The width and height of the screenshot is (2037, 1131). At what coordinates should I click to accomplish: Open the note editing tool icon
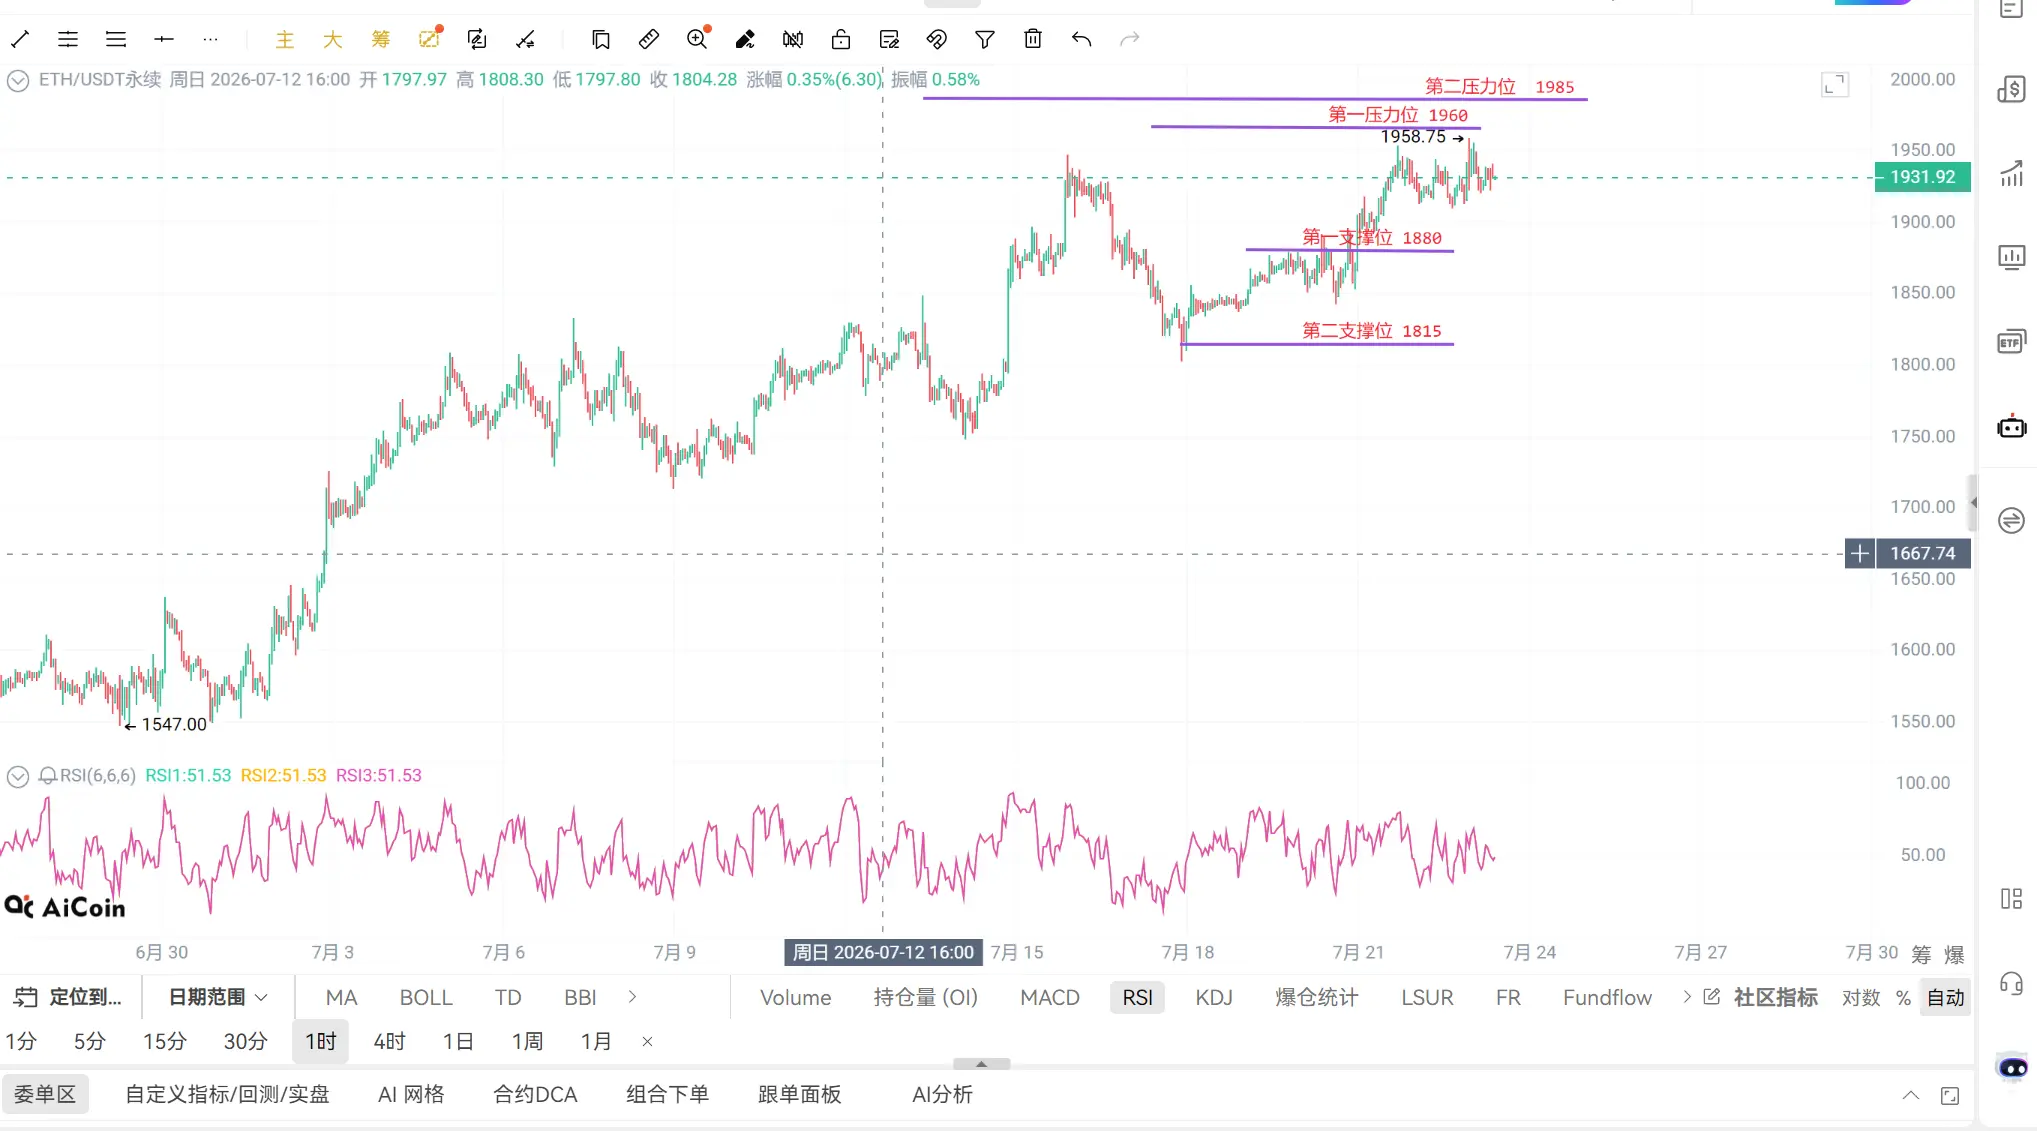[x=889, y=39]
